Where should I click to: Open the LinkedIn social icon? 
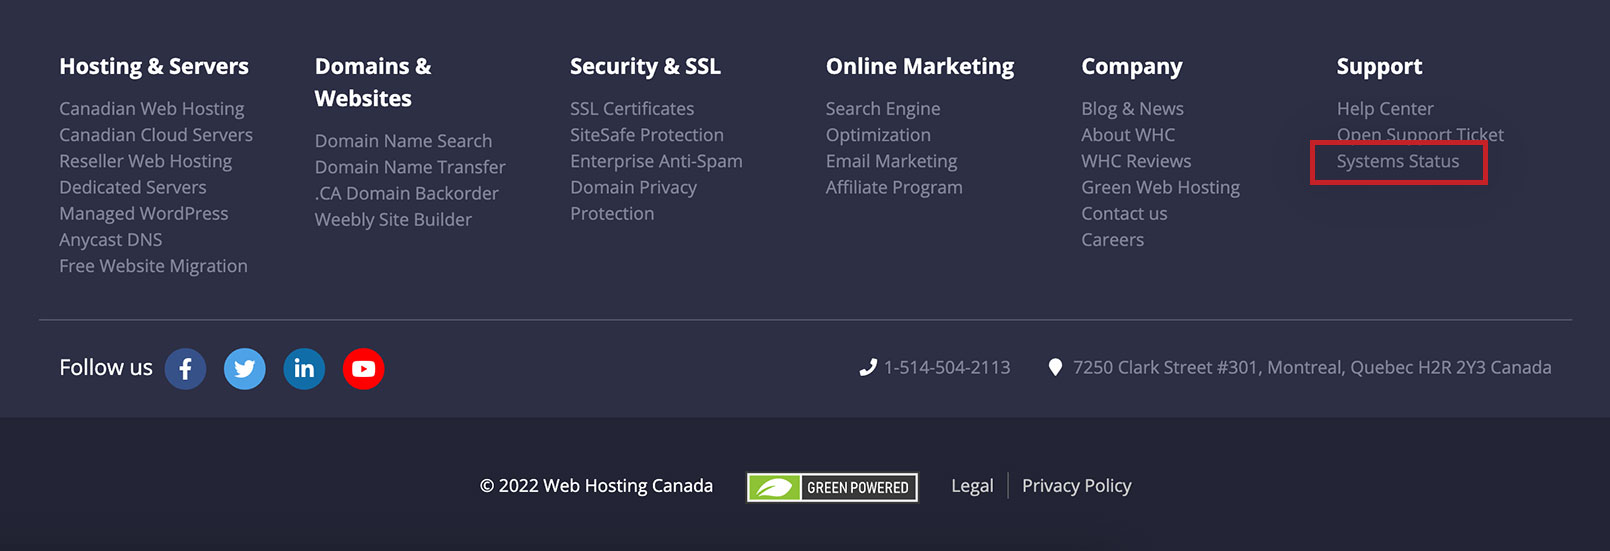coord(304,369)
